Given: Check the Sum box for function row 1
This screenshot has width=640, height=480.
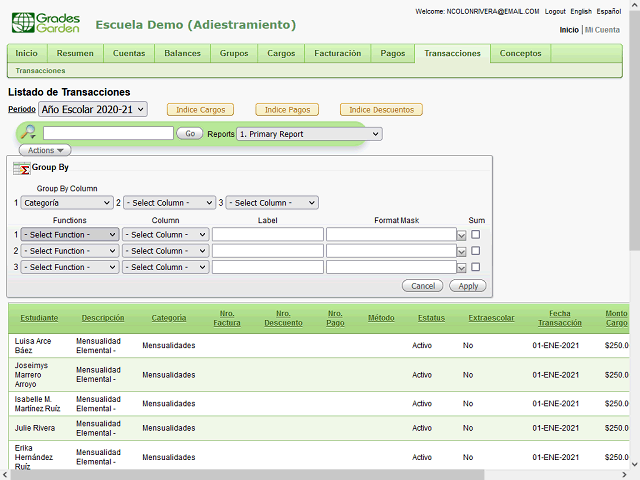Looking at the screenshot, I should (476, 235).
